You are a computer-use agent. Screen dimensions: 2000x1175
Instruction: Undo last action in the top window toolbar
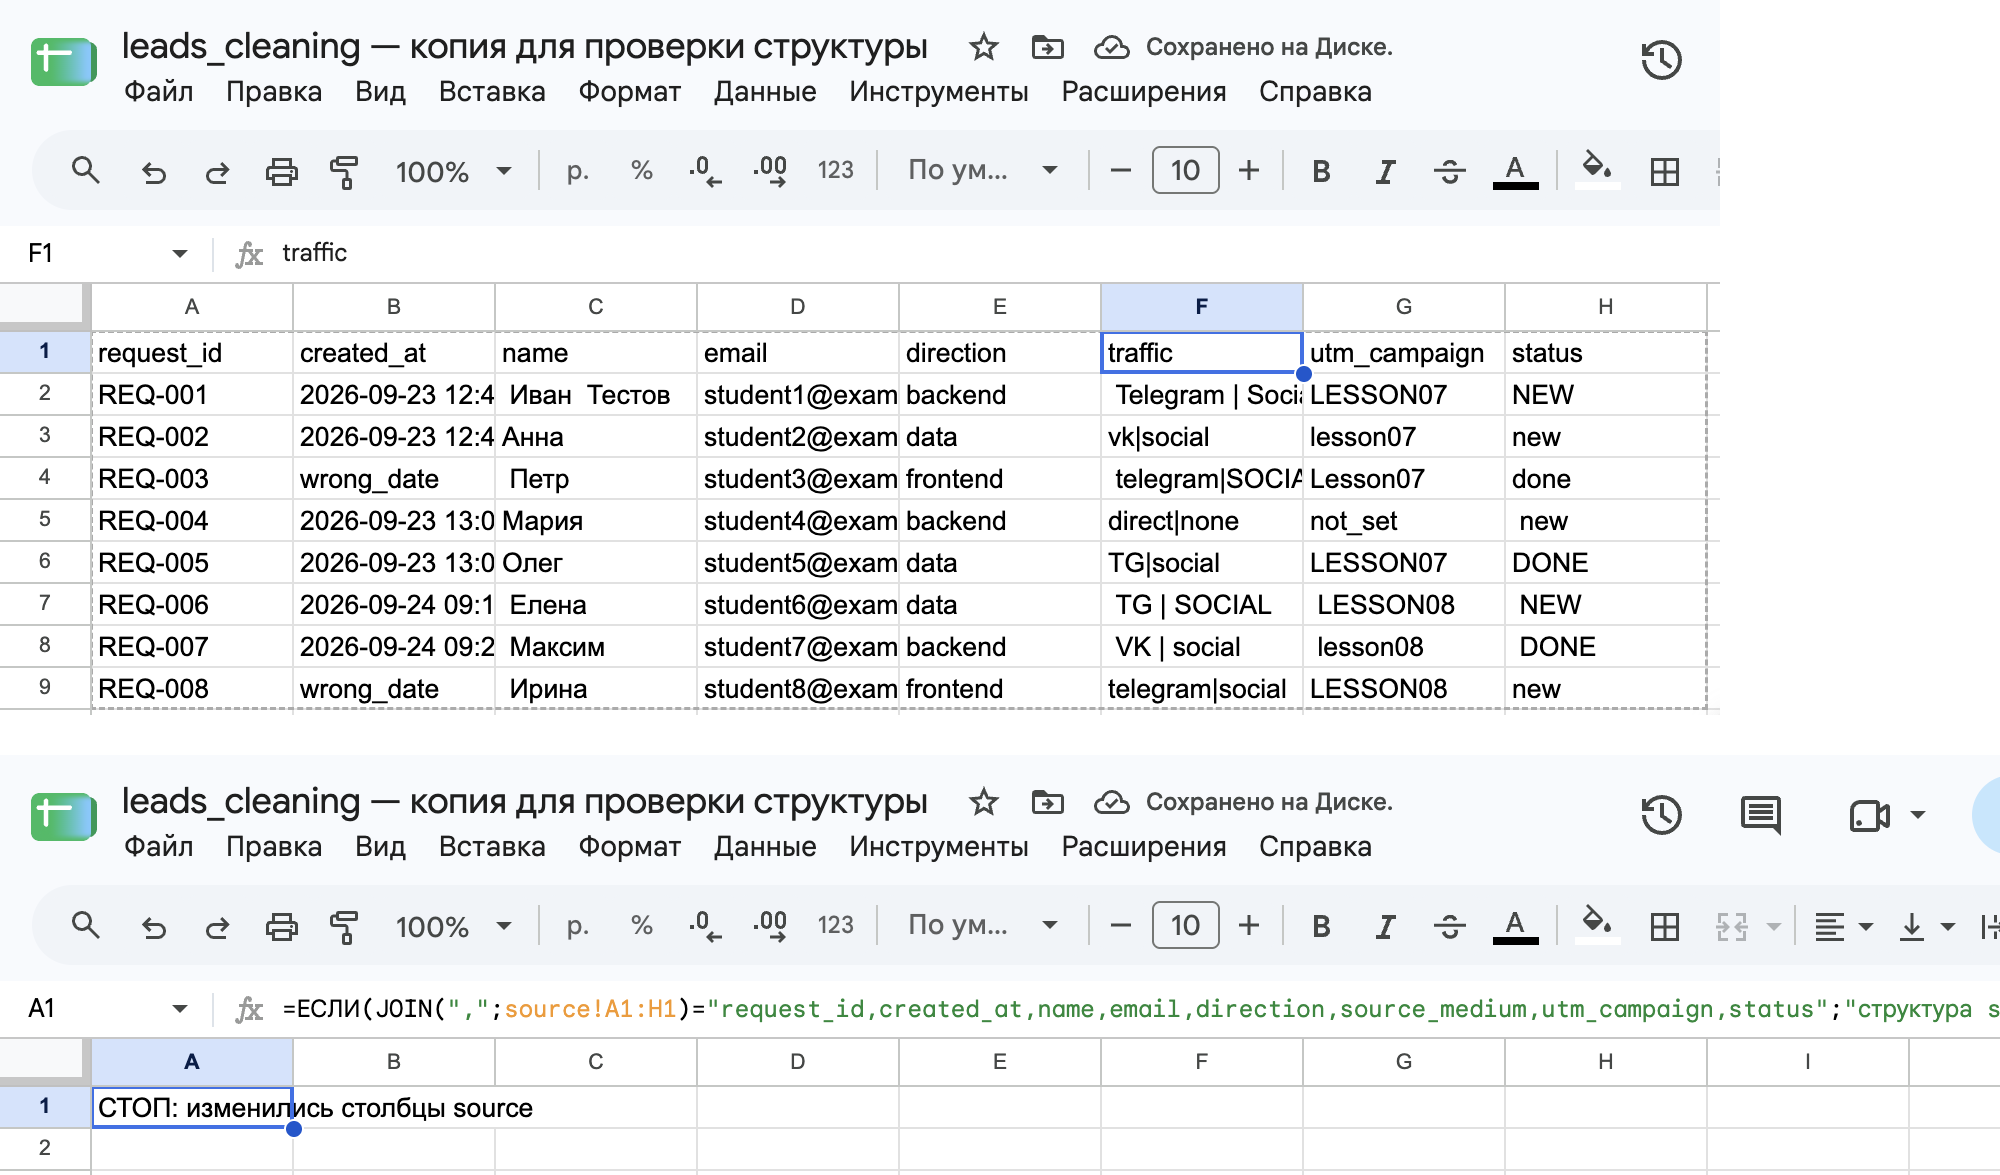click(x=153, y=172)
